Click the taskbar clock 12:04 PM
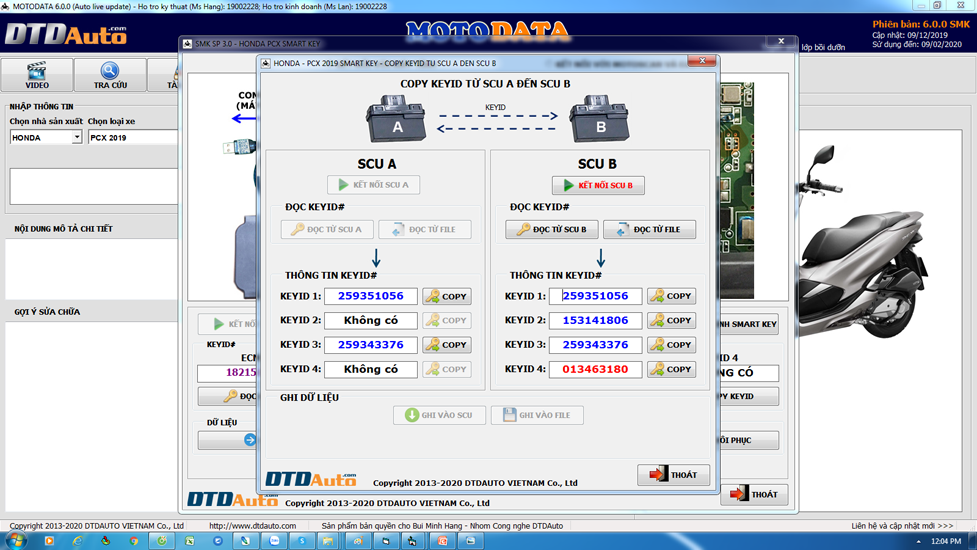Viewport: 977px width, 550px height. [x=946, y=541]
